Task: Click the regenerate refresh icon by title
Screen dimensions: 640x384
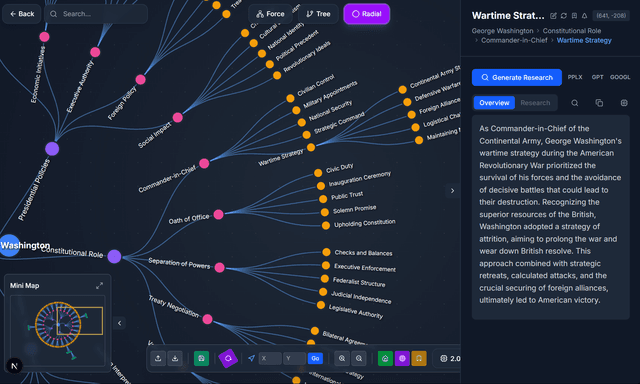Action: 564,16
